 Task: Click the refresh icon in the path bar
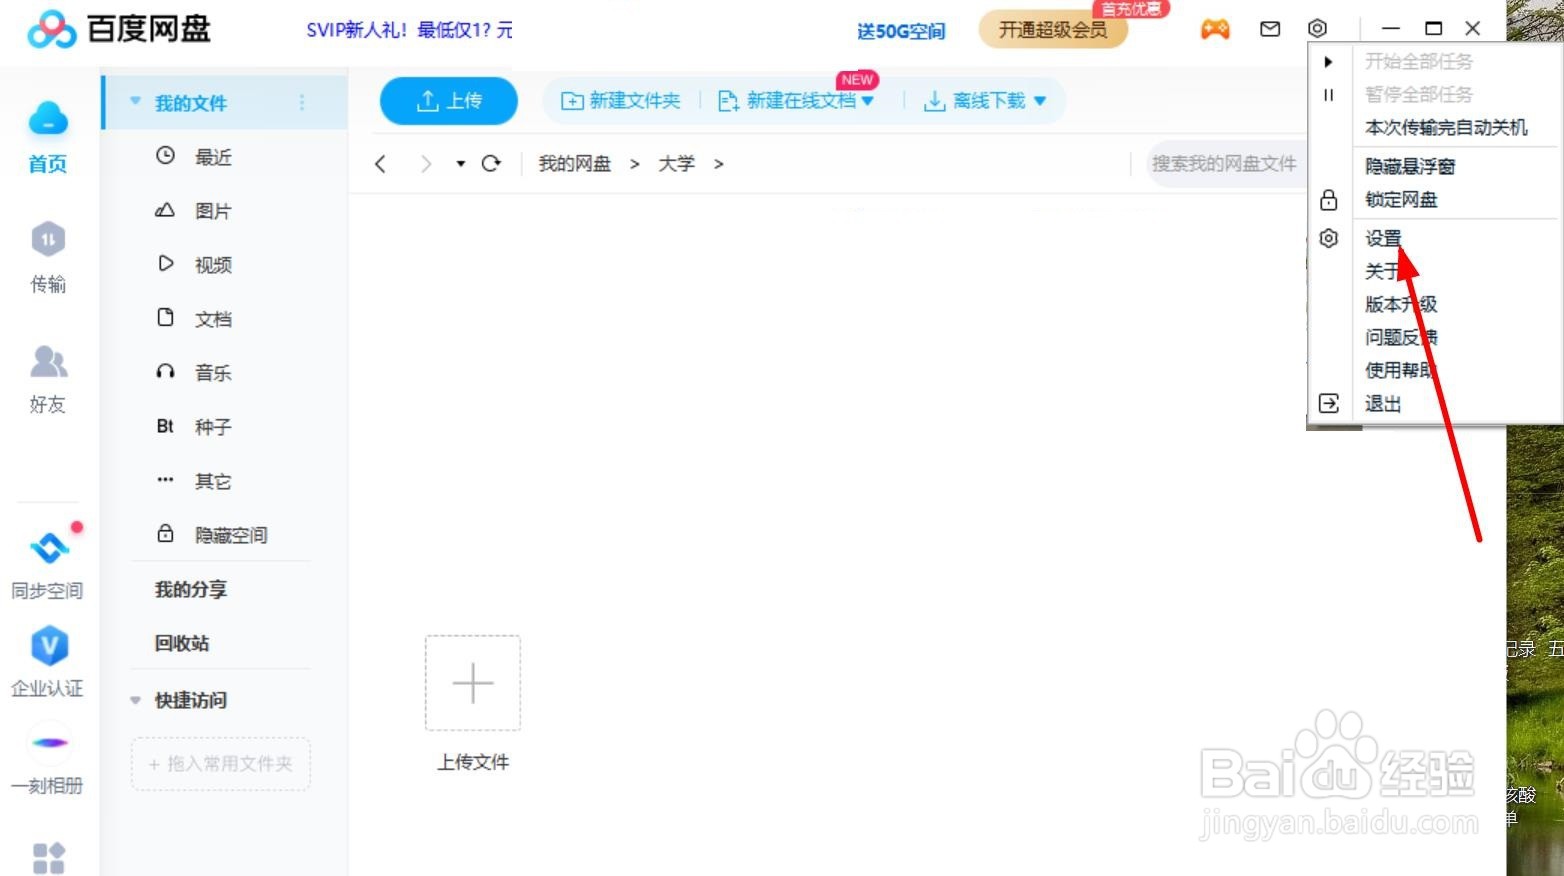click(491, 163)
